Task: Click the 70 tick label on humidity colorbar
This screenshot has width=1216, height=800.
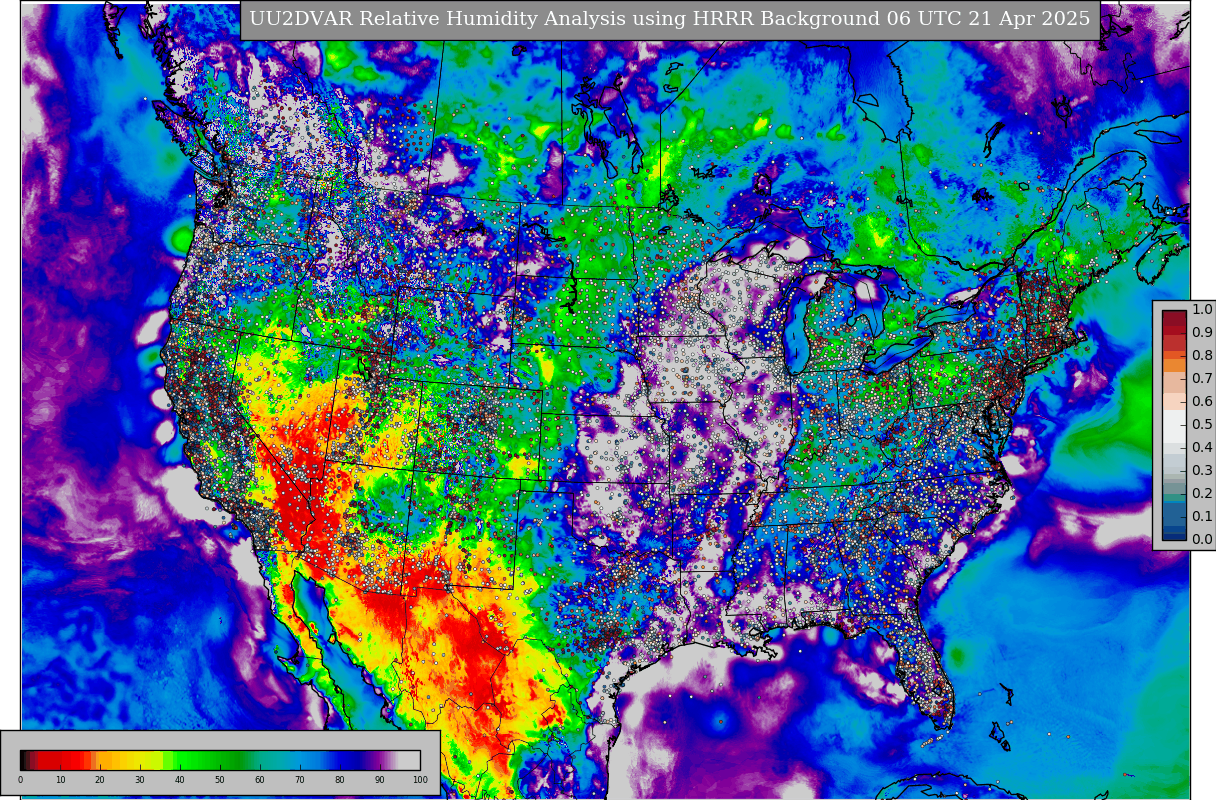Action: 300,780
